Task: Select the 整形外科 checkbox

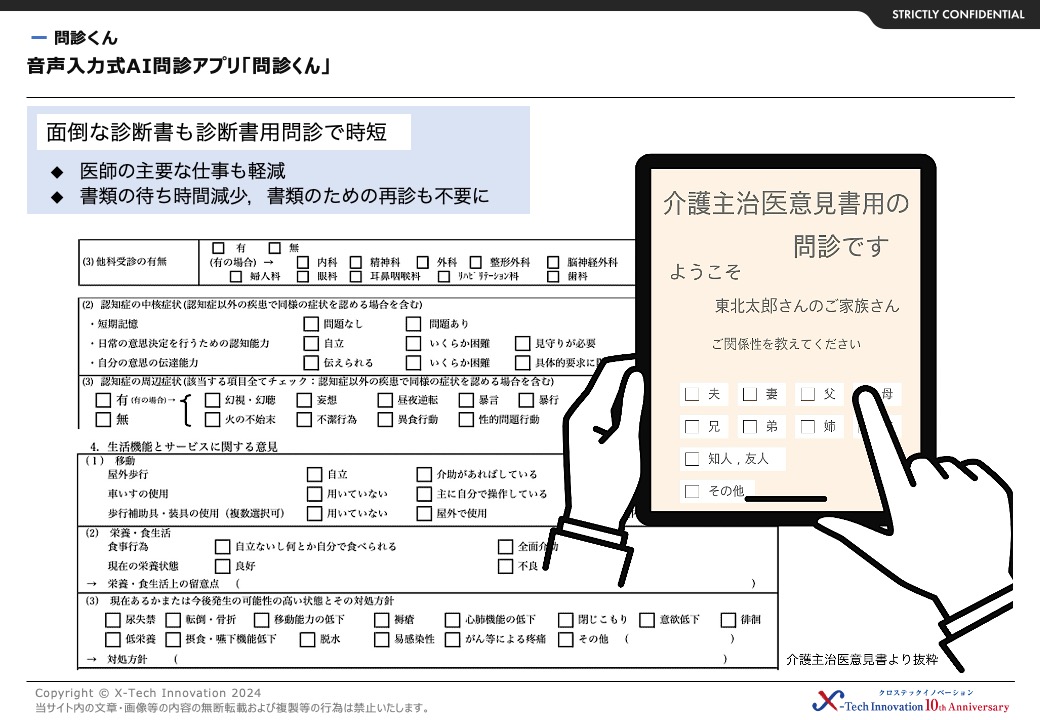Action: pyautogui.click(x=476, y=263)
